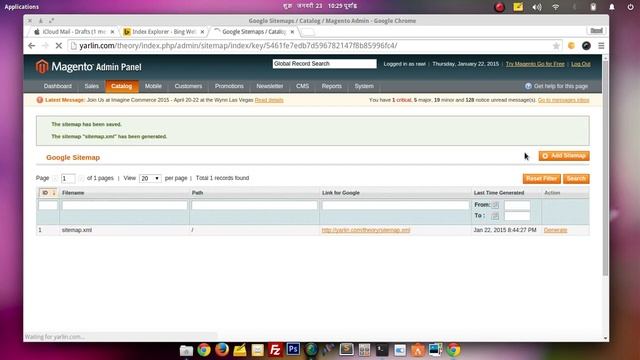Click Generate link for sitemap.xml

click(x=556, y=230)
